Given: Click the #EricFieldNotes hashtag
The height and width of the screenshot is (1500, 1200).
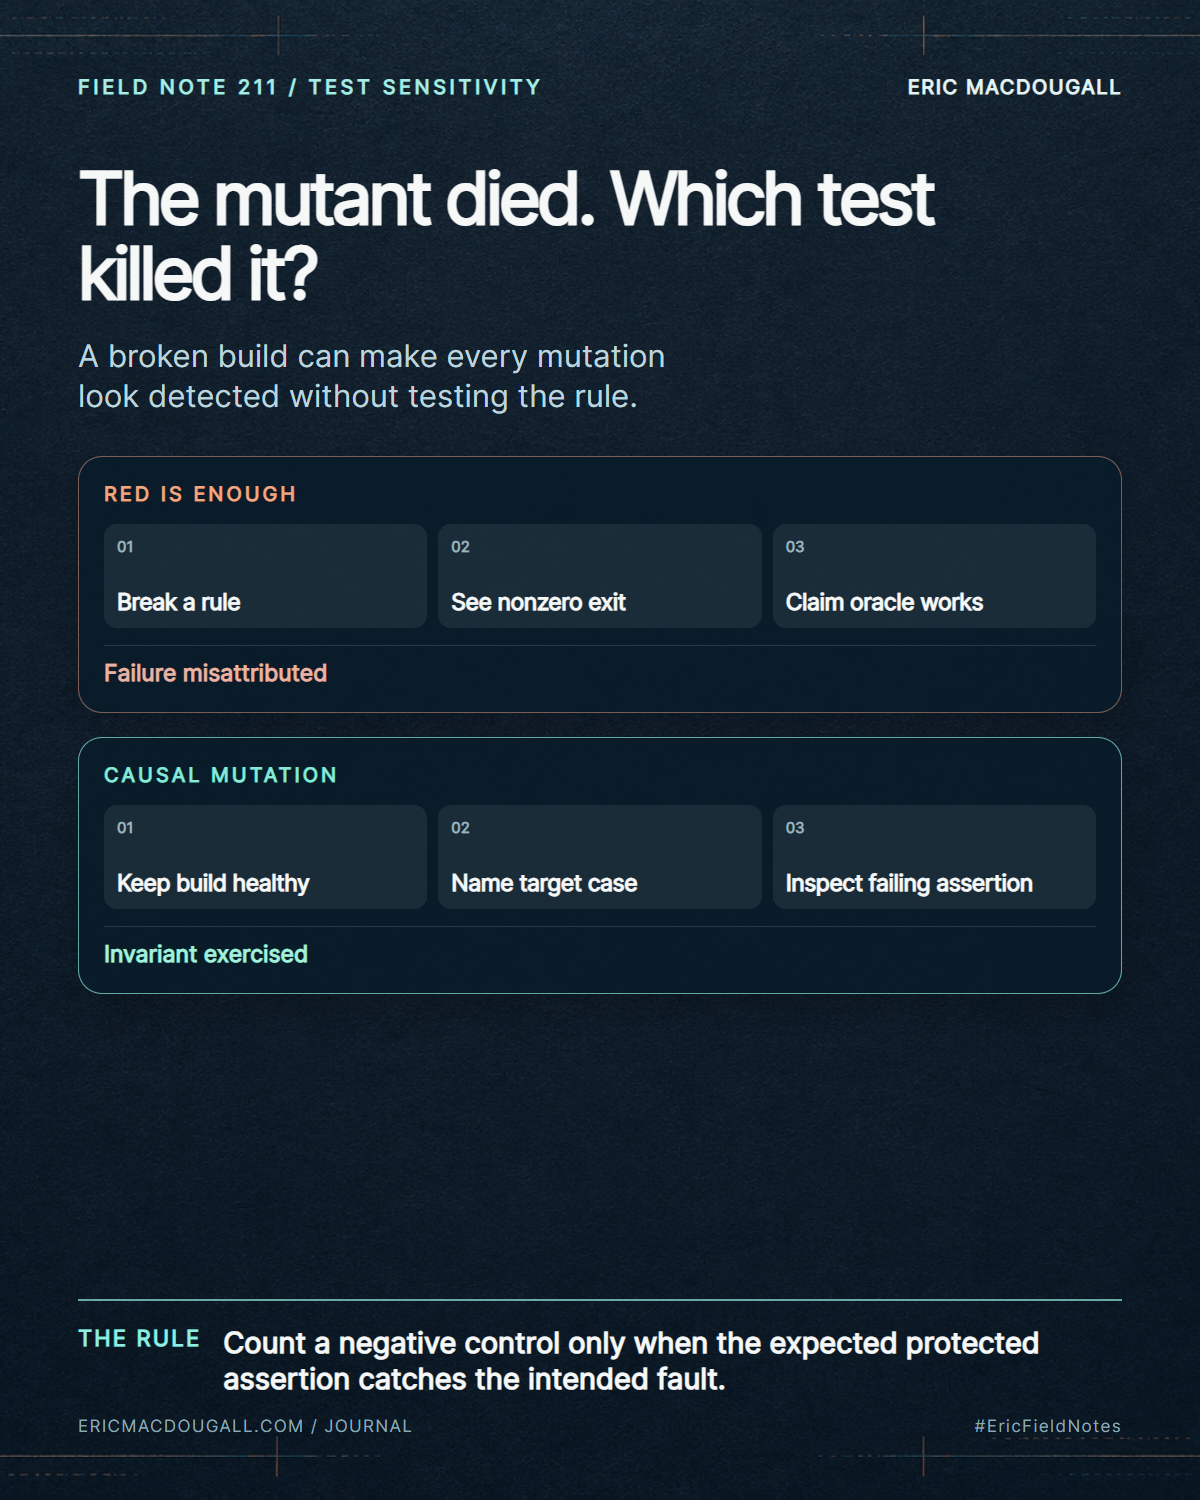Looking at the screenshot, I should point(1048,1426).
